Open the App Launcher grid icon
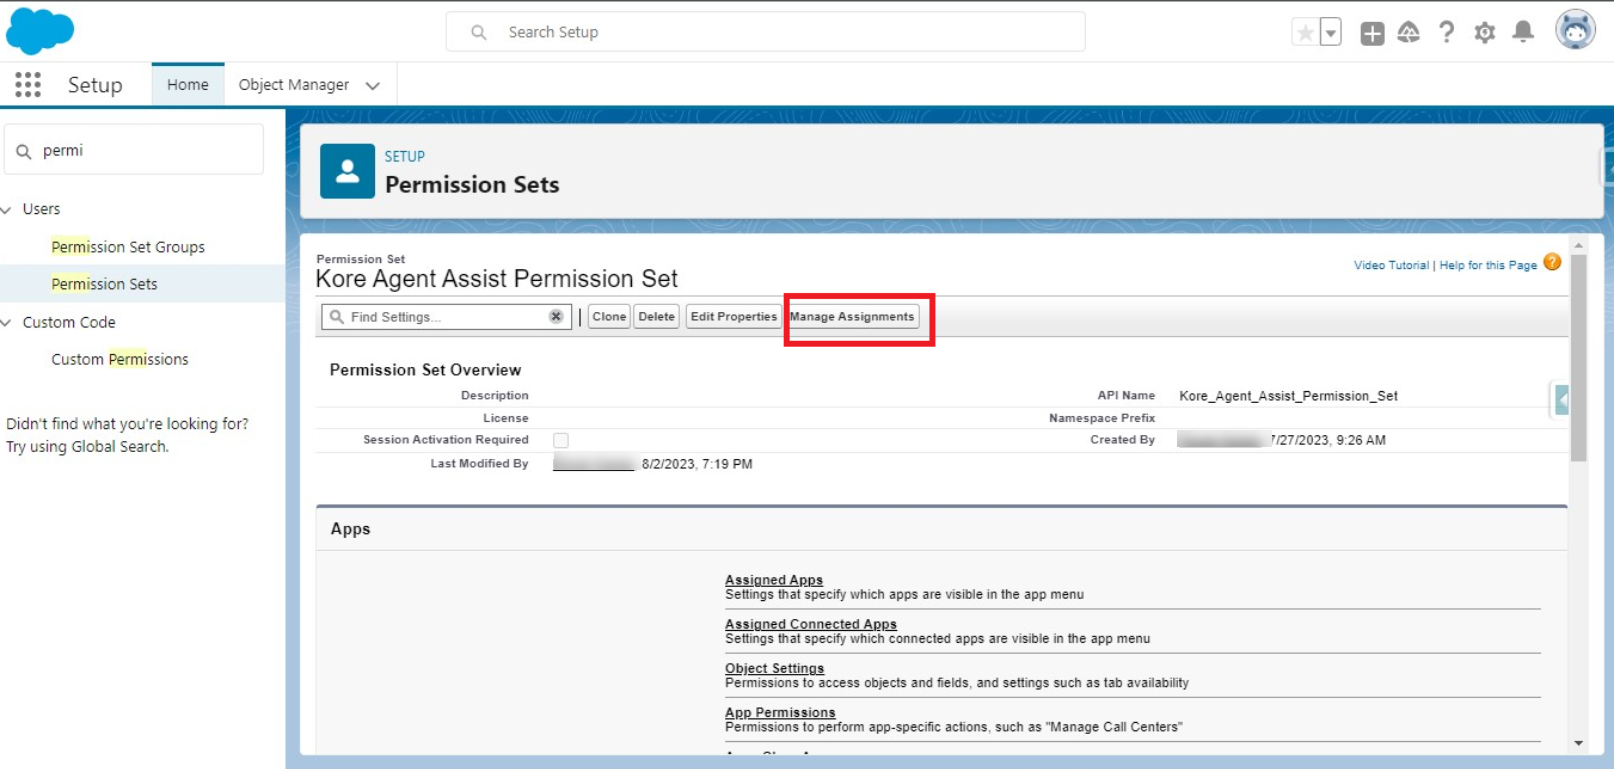 click(x=28, y=85)
